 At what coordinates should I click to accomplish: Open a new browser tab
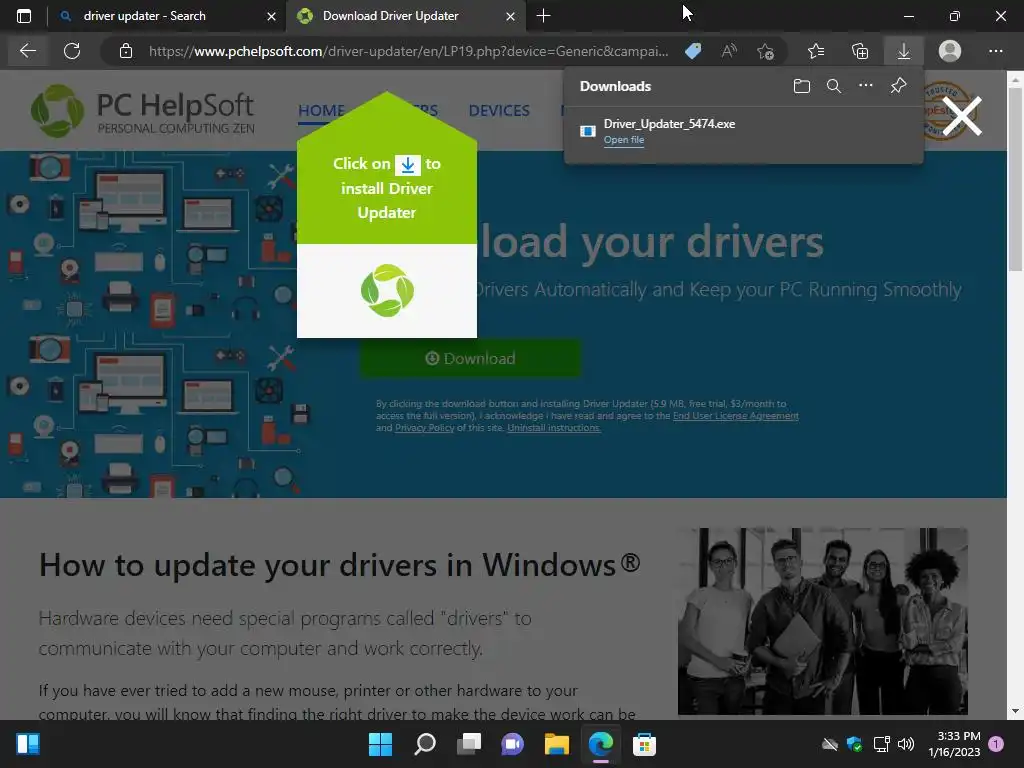pyautogui.click(x=543, y=16)
